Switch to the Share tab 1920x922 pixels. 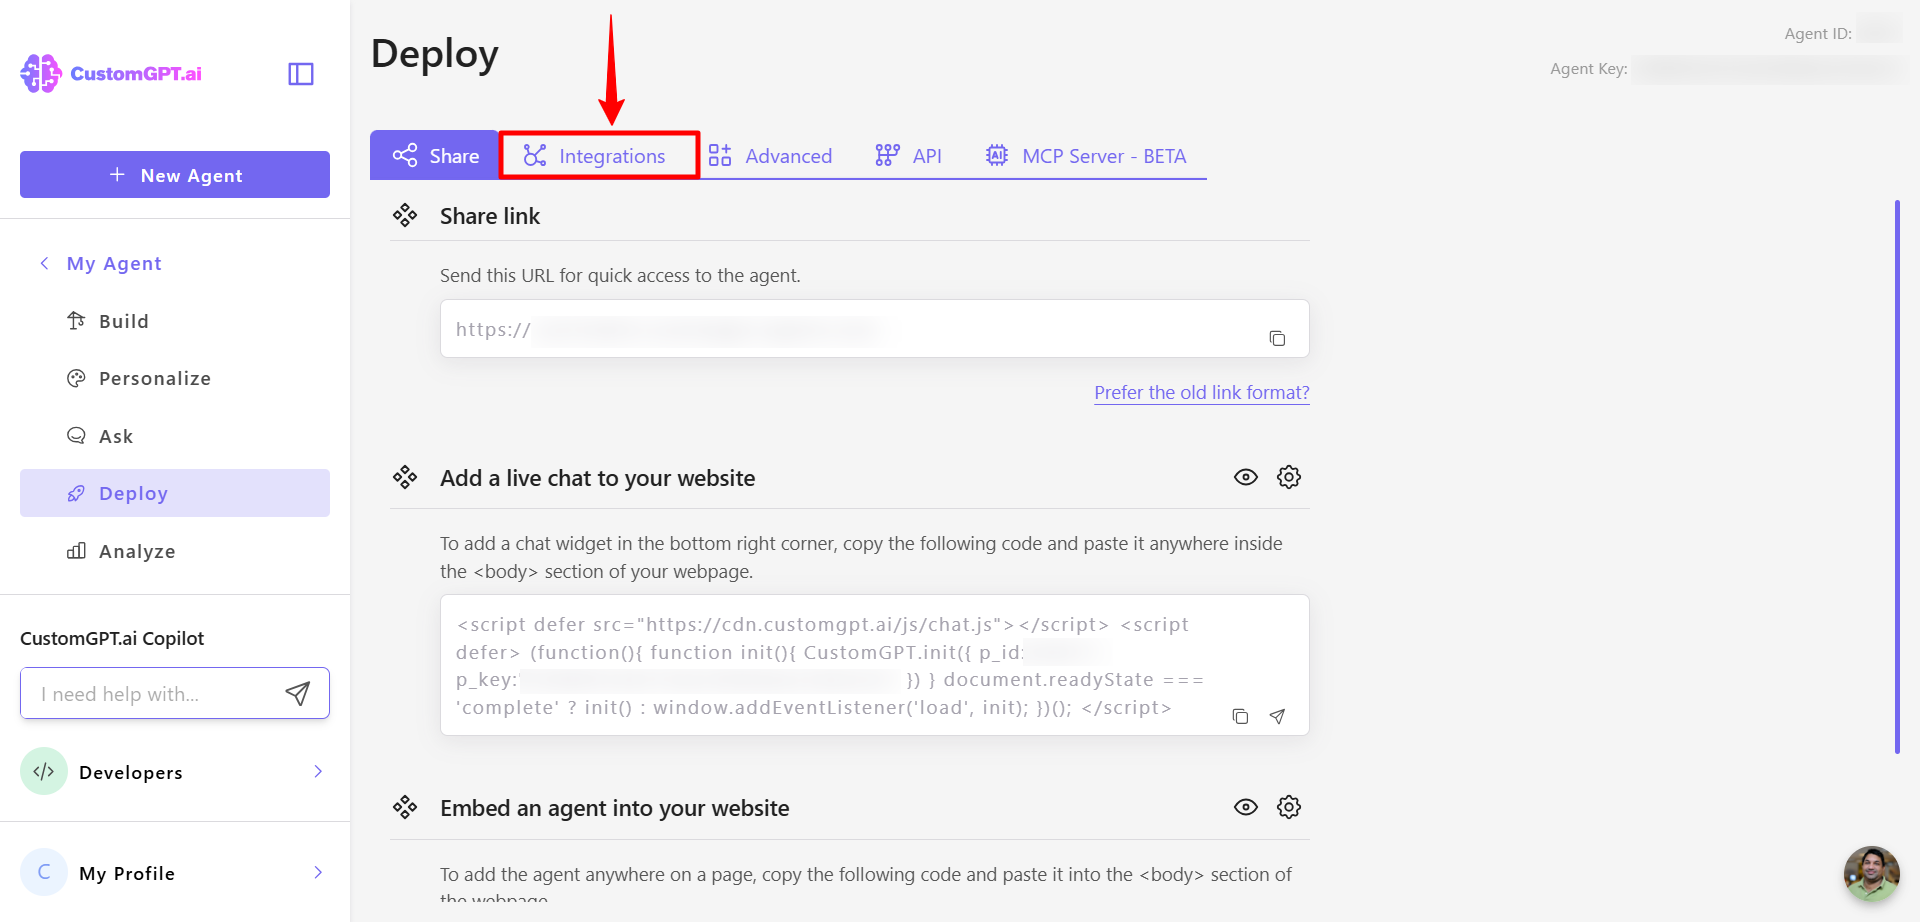pyautogui.click(x=434, y=155)
